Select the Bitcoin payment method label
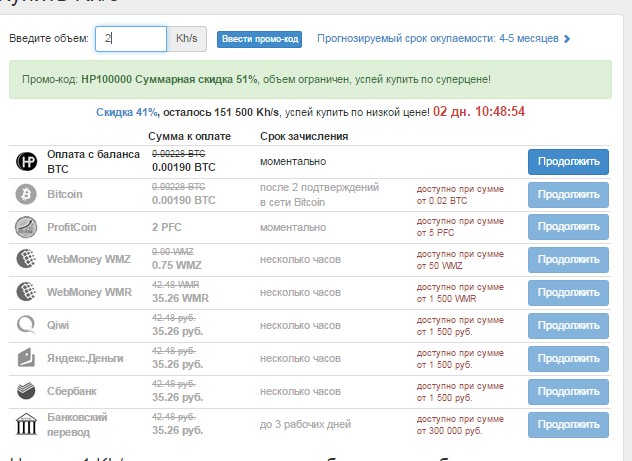The image size is (632, 461). (x=64, y=194)
